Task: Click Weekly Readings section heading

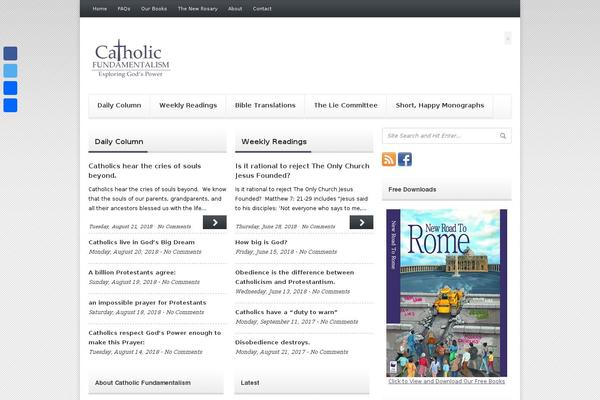Action: click(x=274, y=142)
